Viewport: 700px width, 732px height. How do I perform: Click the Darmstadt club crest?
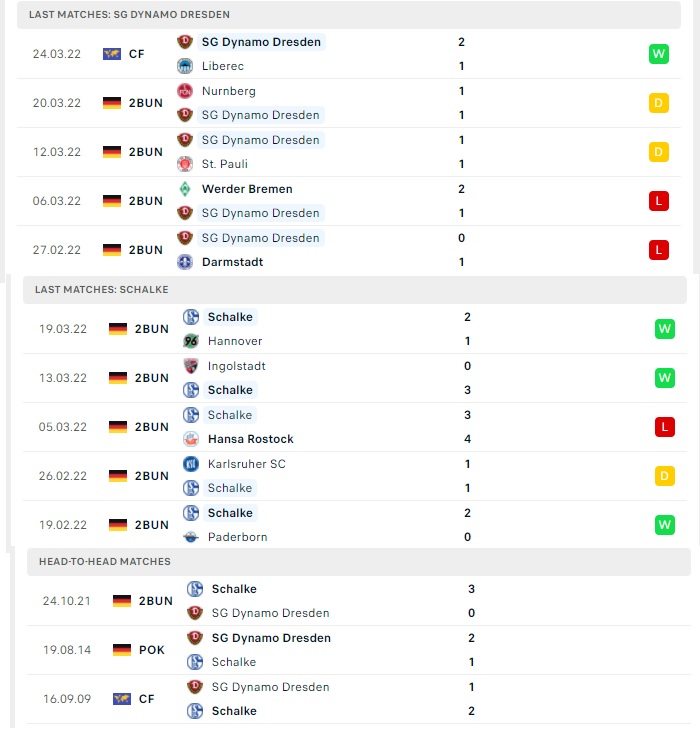tap(185, 262)
